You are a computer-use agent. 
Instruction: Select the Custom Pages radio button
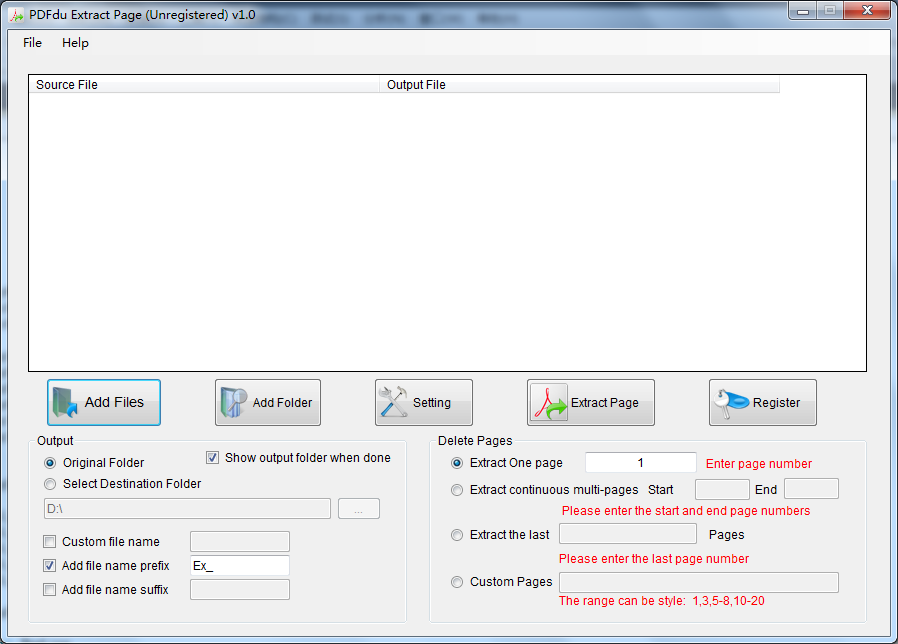click(457, 582)
